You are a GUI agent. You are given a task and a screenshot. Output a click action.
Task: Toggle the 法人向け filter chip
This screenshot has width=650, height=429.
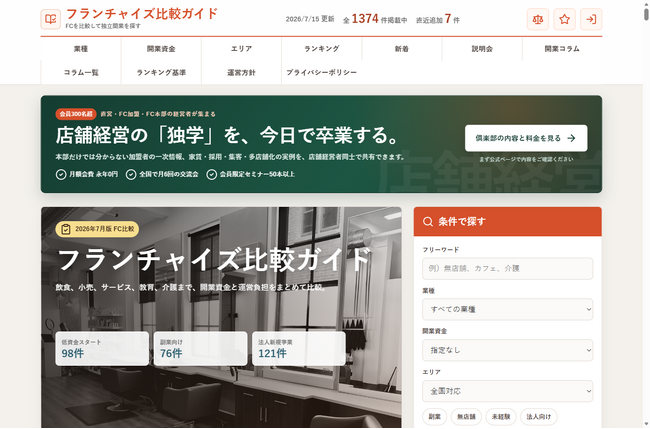pos(538,417)
